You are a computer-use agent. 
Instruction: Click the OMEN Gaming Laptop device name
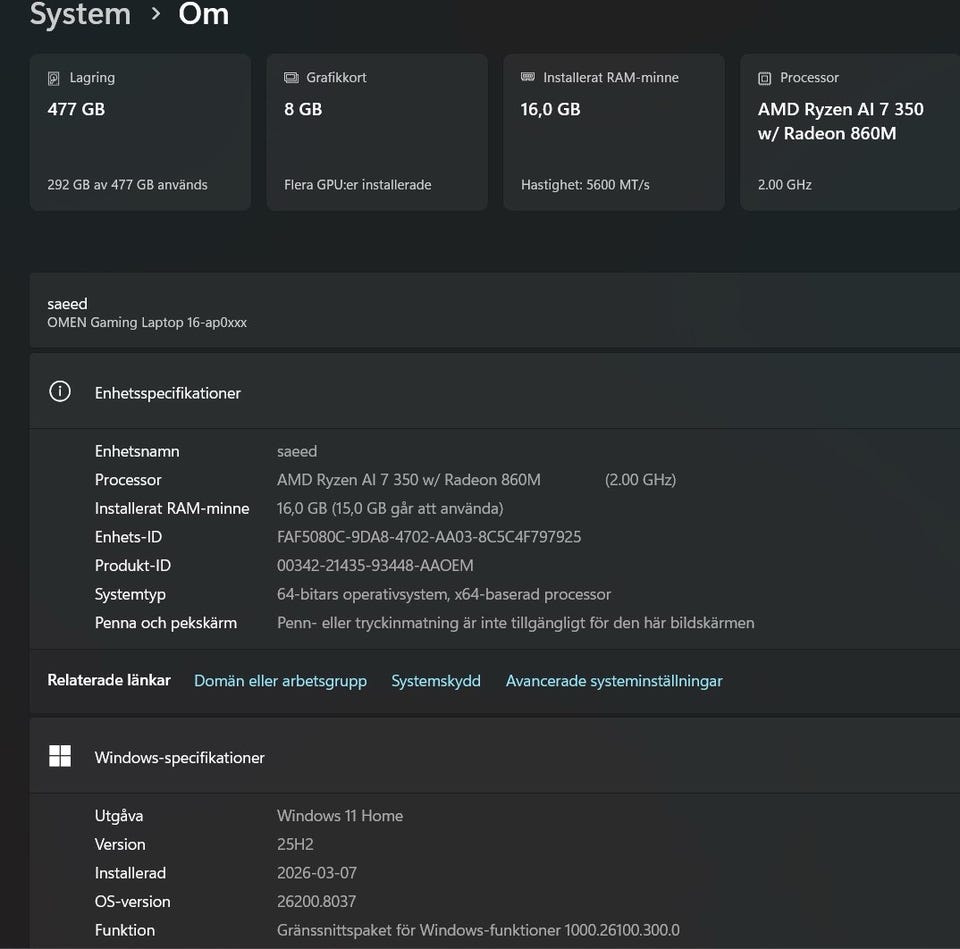click(x=147, y=322)
